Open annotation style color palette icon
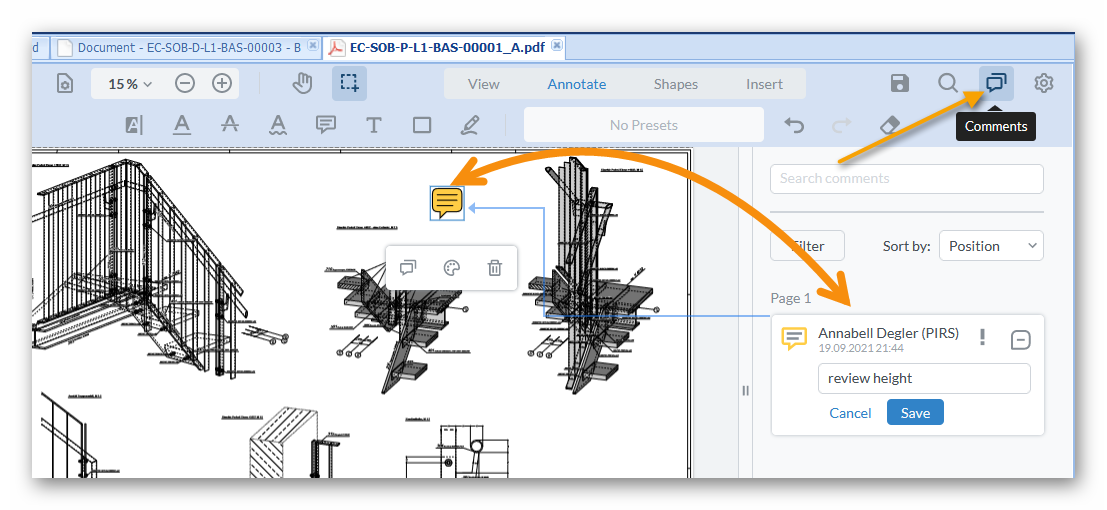1107x510 pixels. point(451,268)
